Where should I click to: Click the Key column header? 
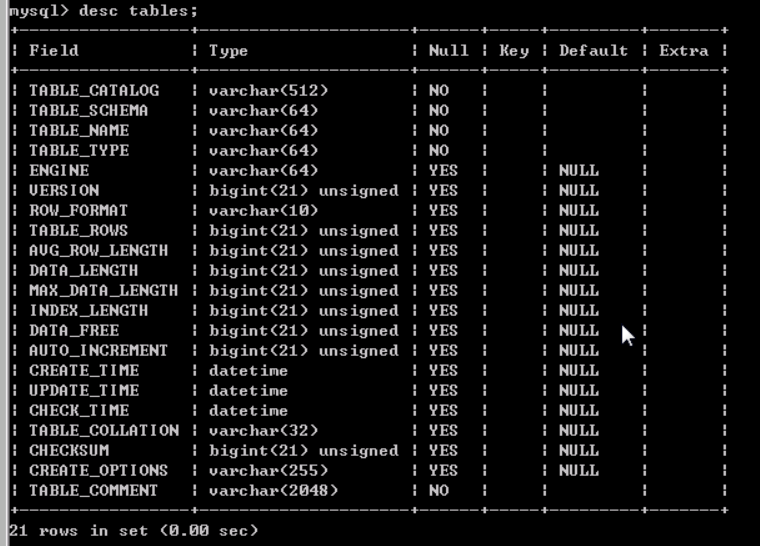point(513,50)
